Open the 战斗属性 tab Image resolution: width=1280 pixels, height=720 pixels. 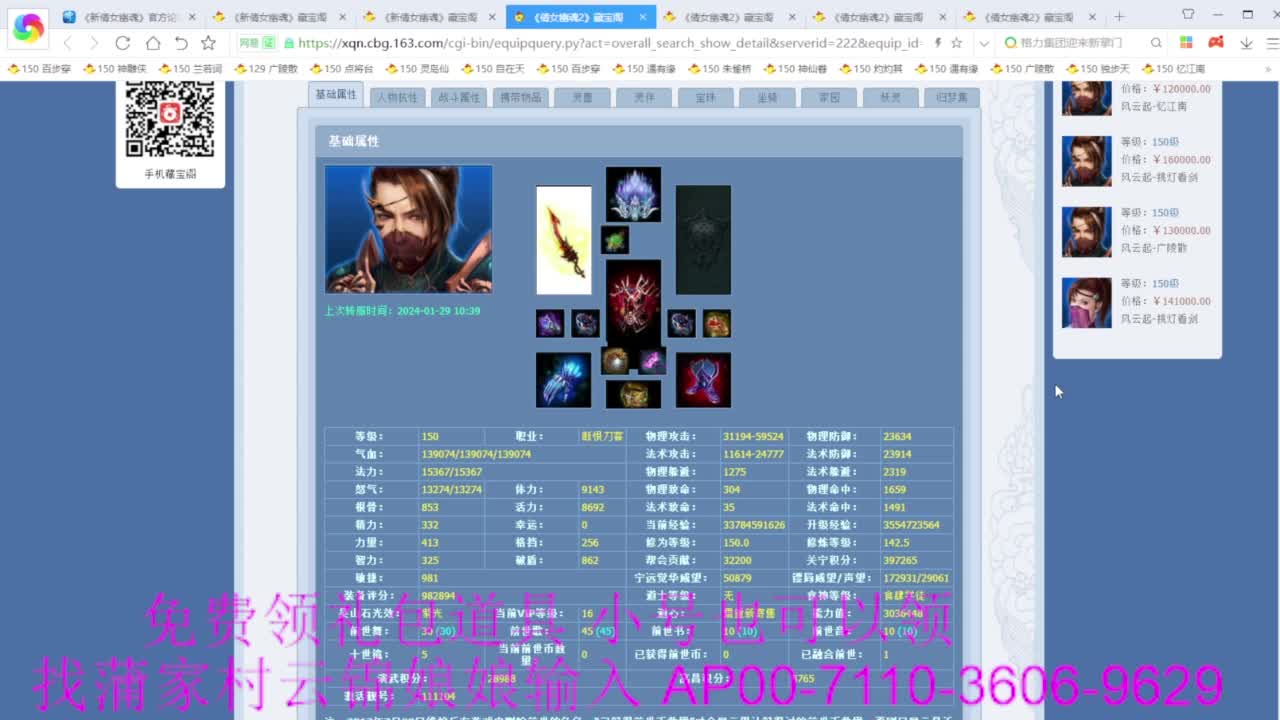click(459, 97)
